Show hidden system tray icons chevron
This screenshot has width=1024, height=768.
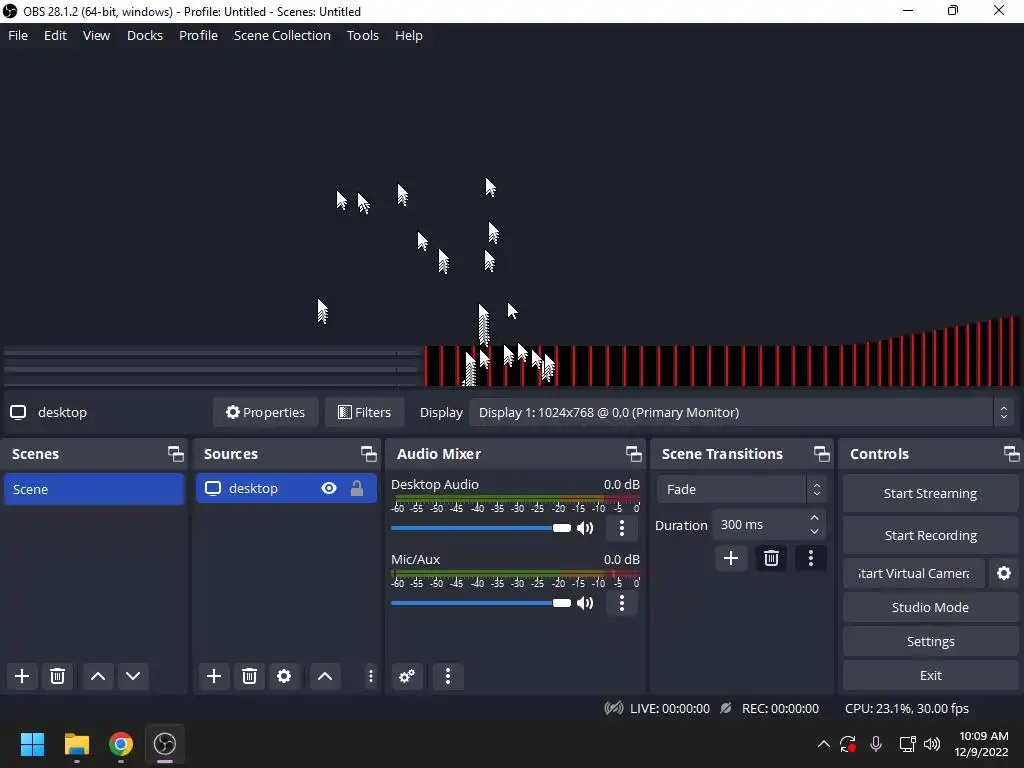click(x=824, y=744)
